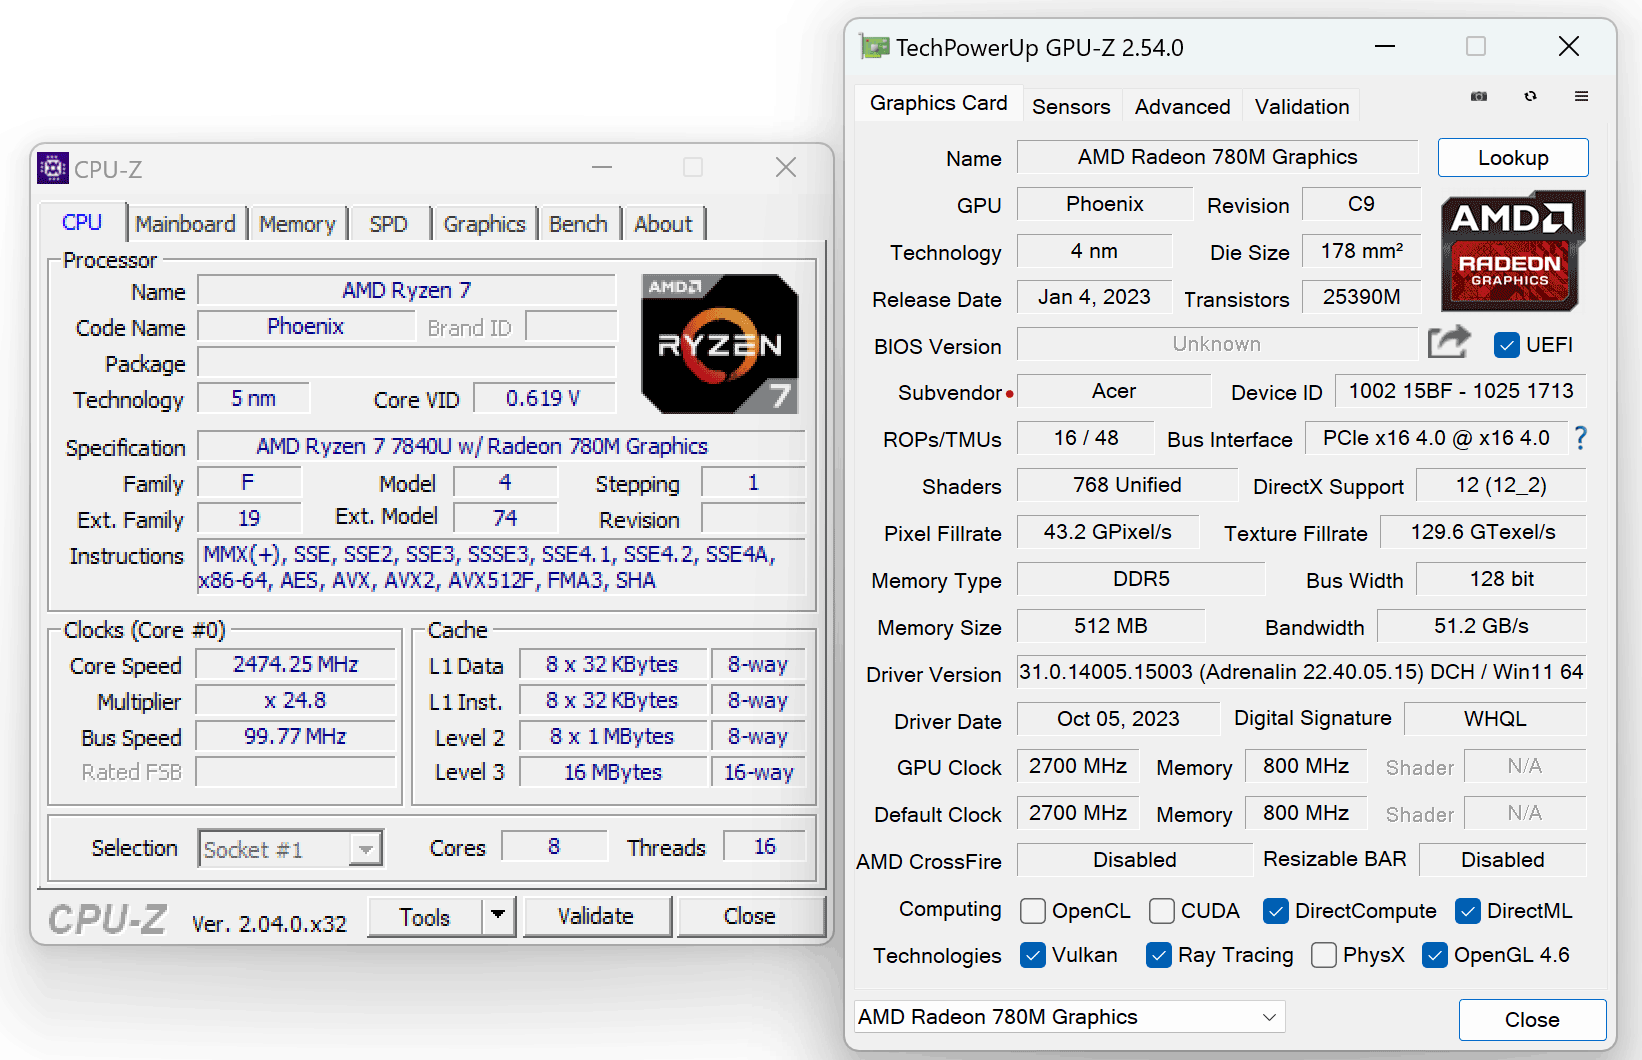Image resolution: width=1642 pixels, height=1060 pixels.
Task: Toggle the DirectCompute checkbox
Action: click(x=1275, y=911)
